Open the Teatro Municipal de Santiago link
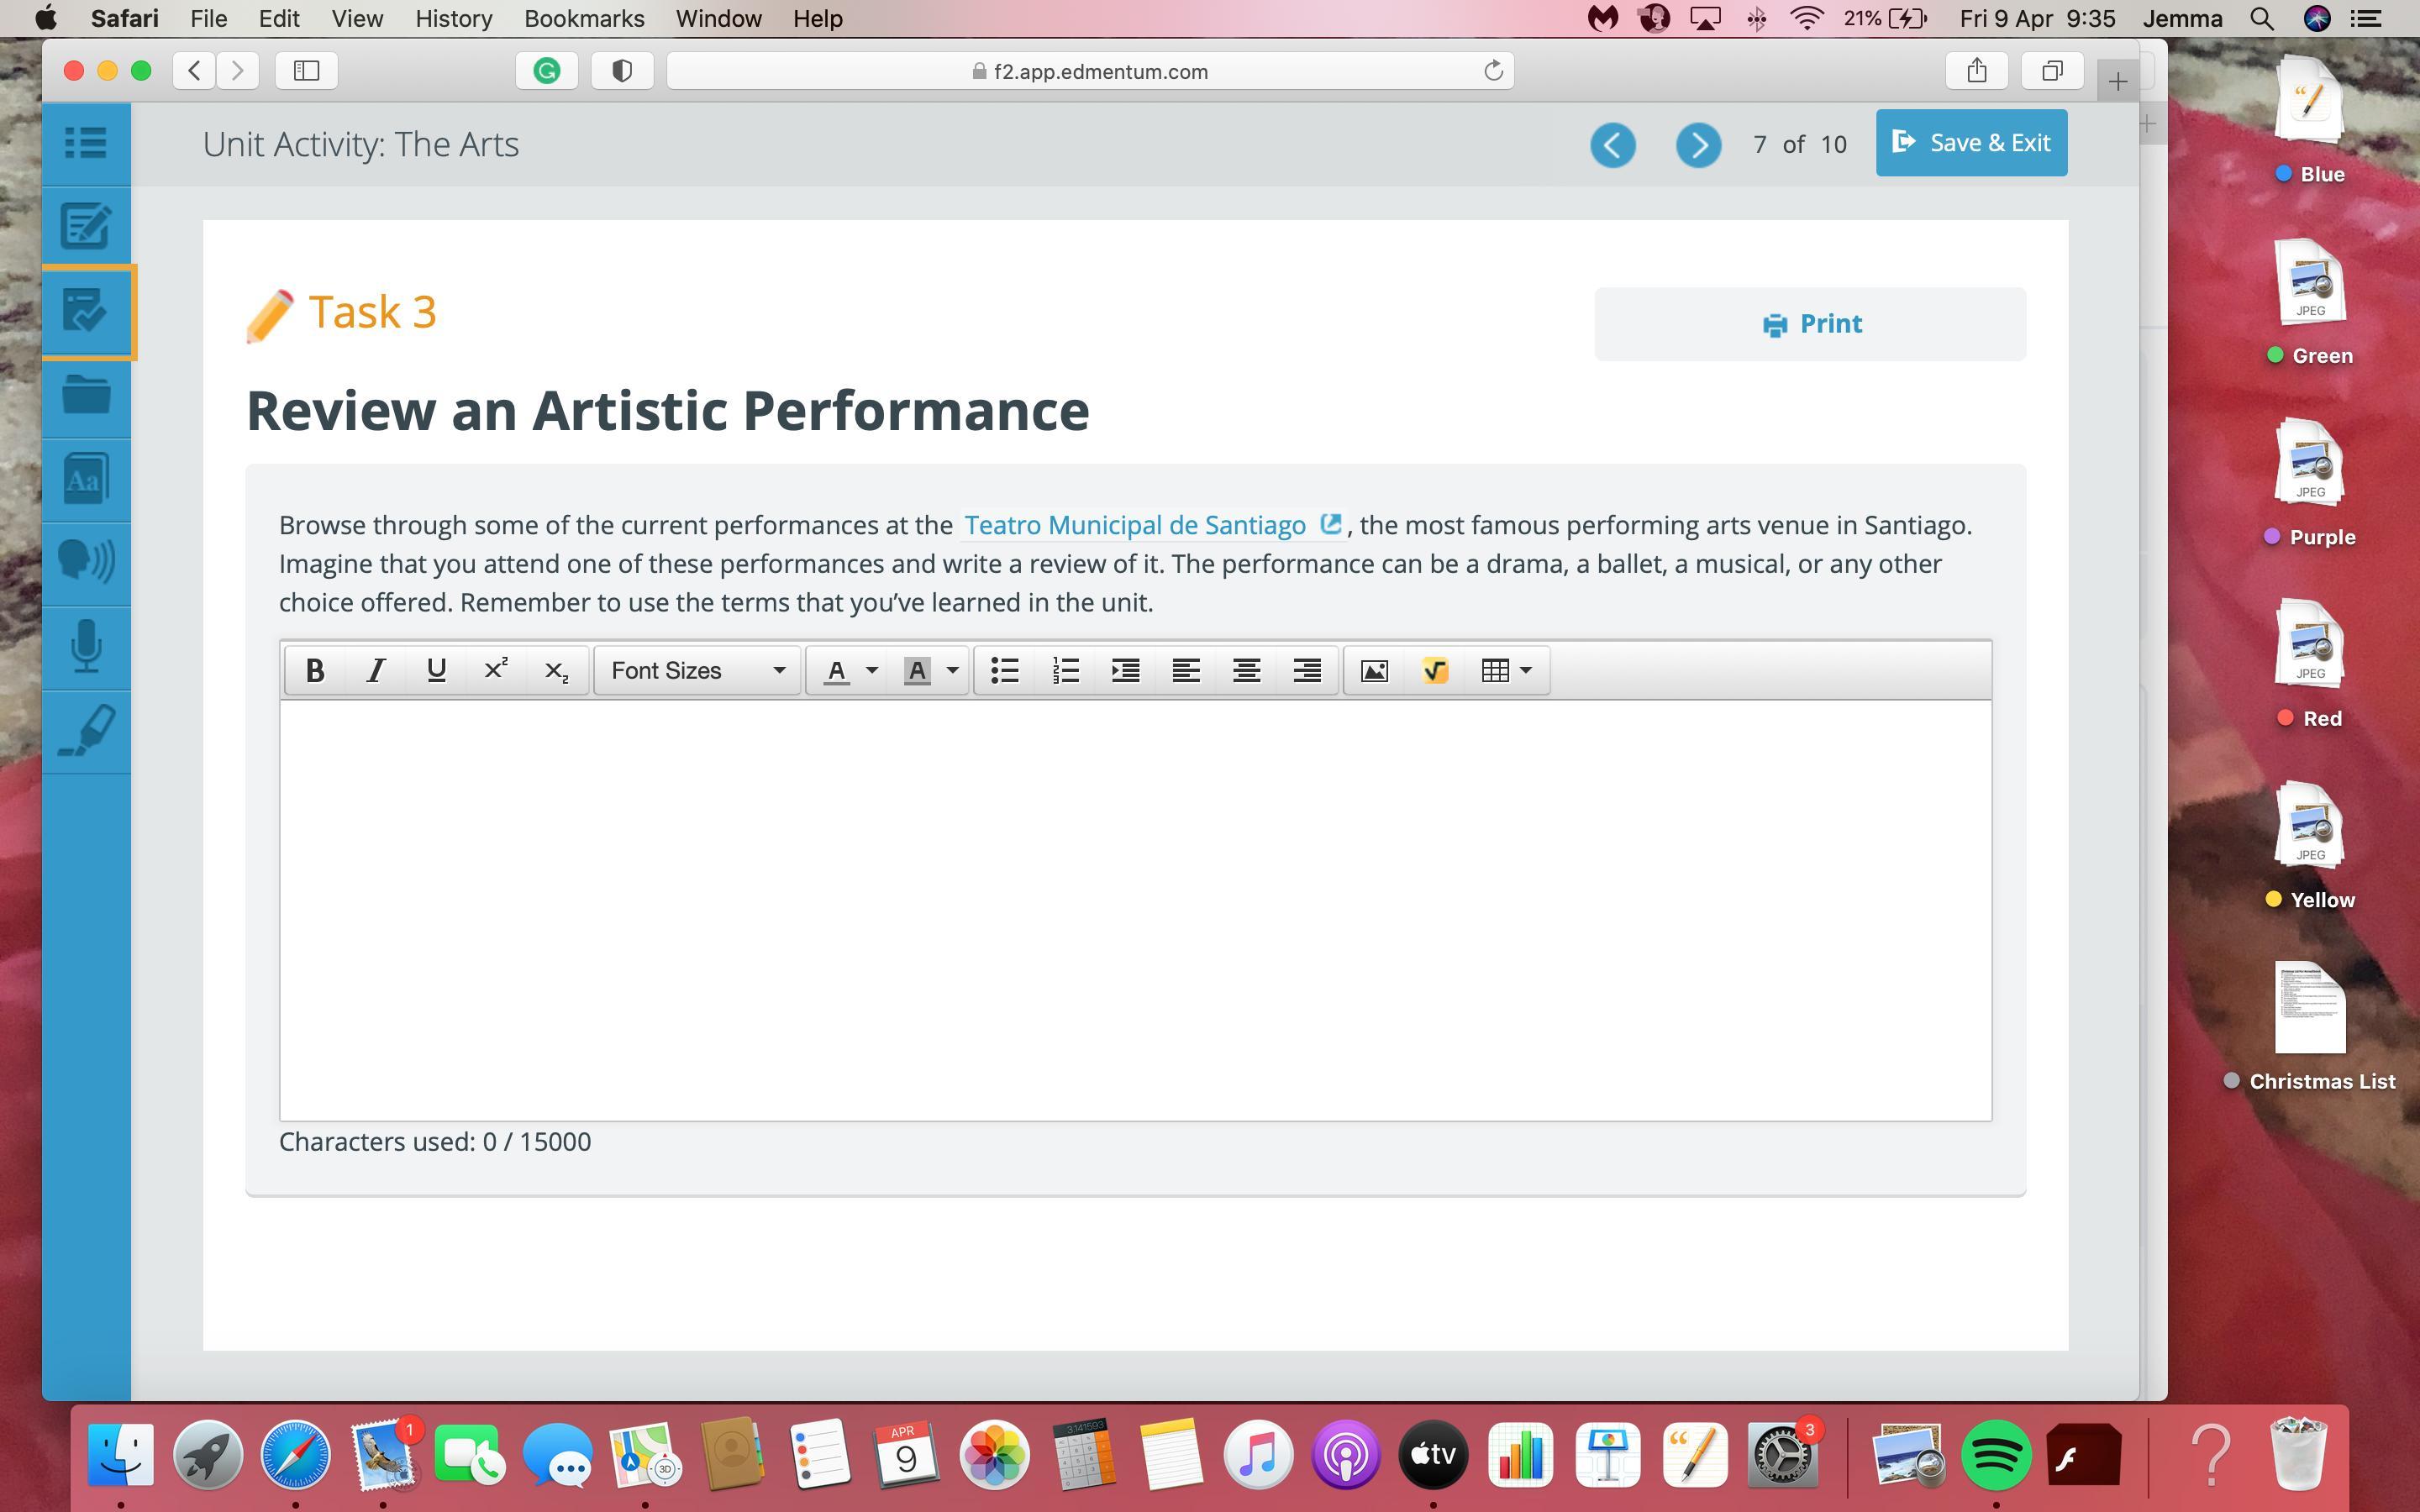This screenshot has width=2420, height=1512. pos(1134,525)
